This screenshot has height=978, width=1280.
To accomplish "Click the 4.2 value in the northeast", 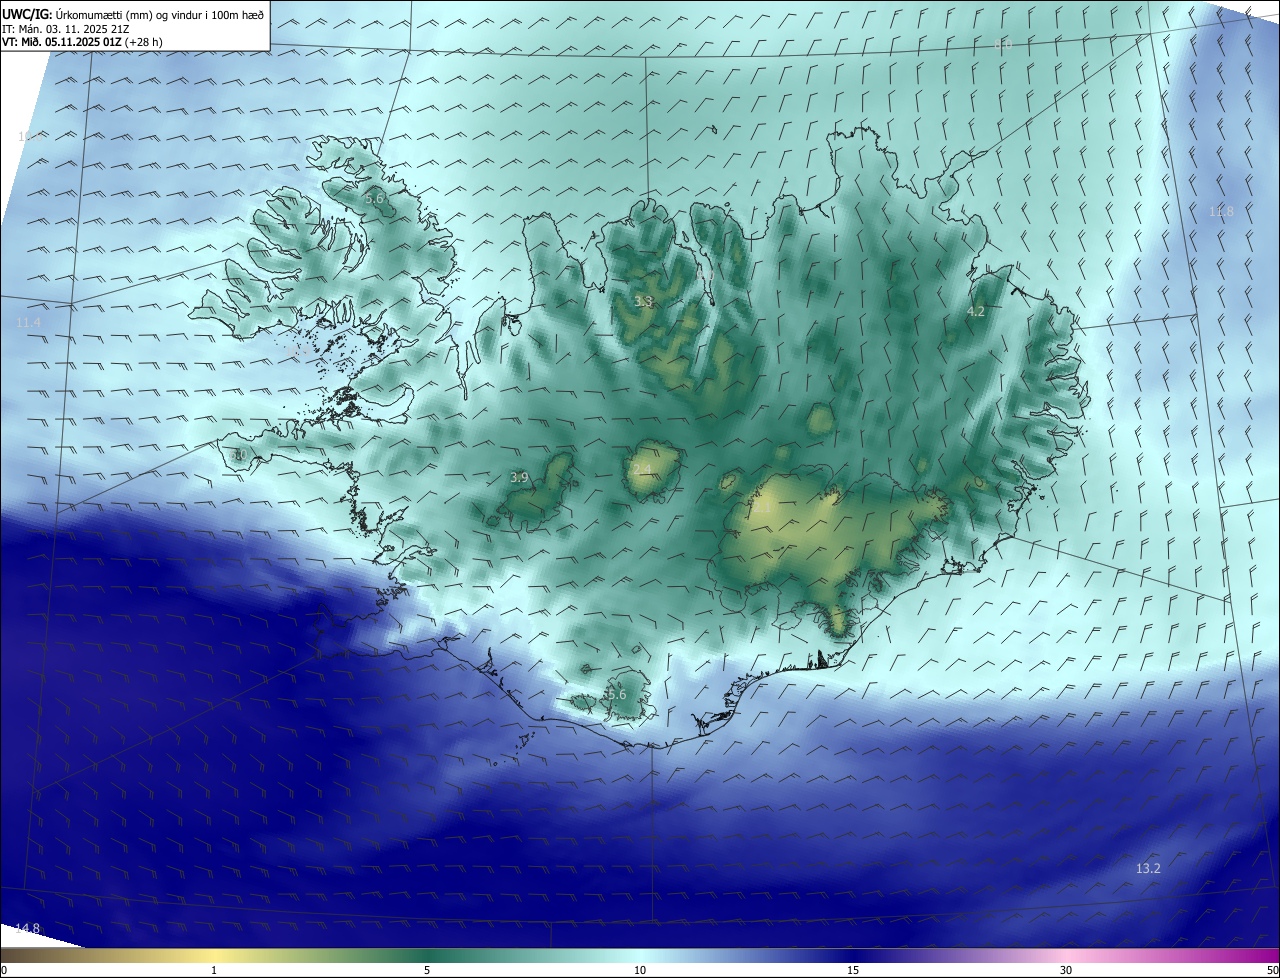I will tap(976, 312).
